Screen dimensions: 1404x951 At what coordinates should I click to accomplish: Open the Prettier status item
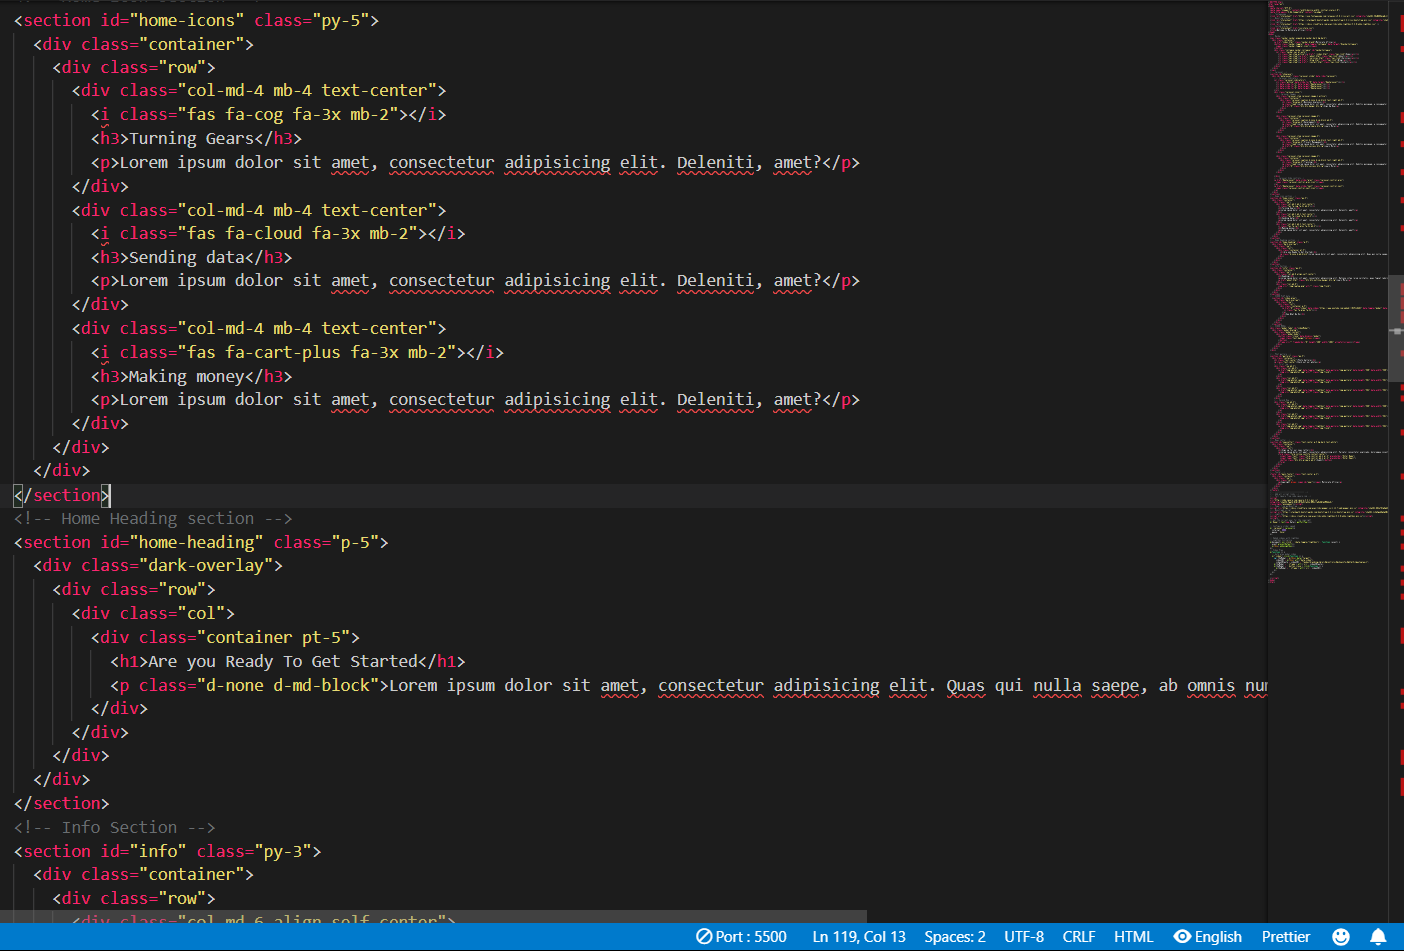pyautogui.click(x=1285, y=937)
